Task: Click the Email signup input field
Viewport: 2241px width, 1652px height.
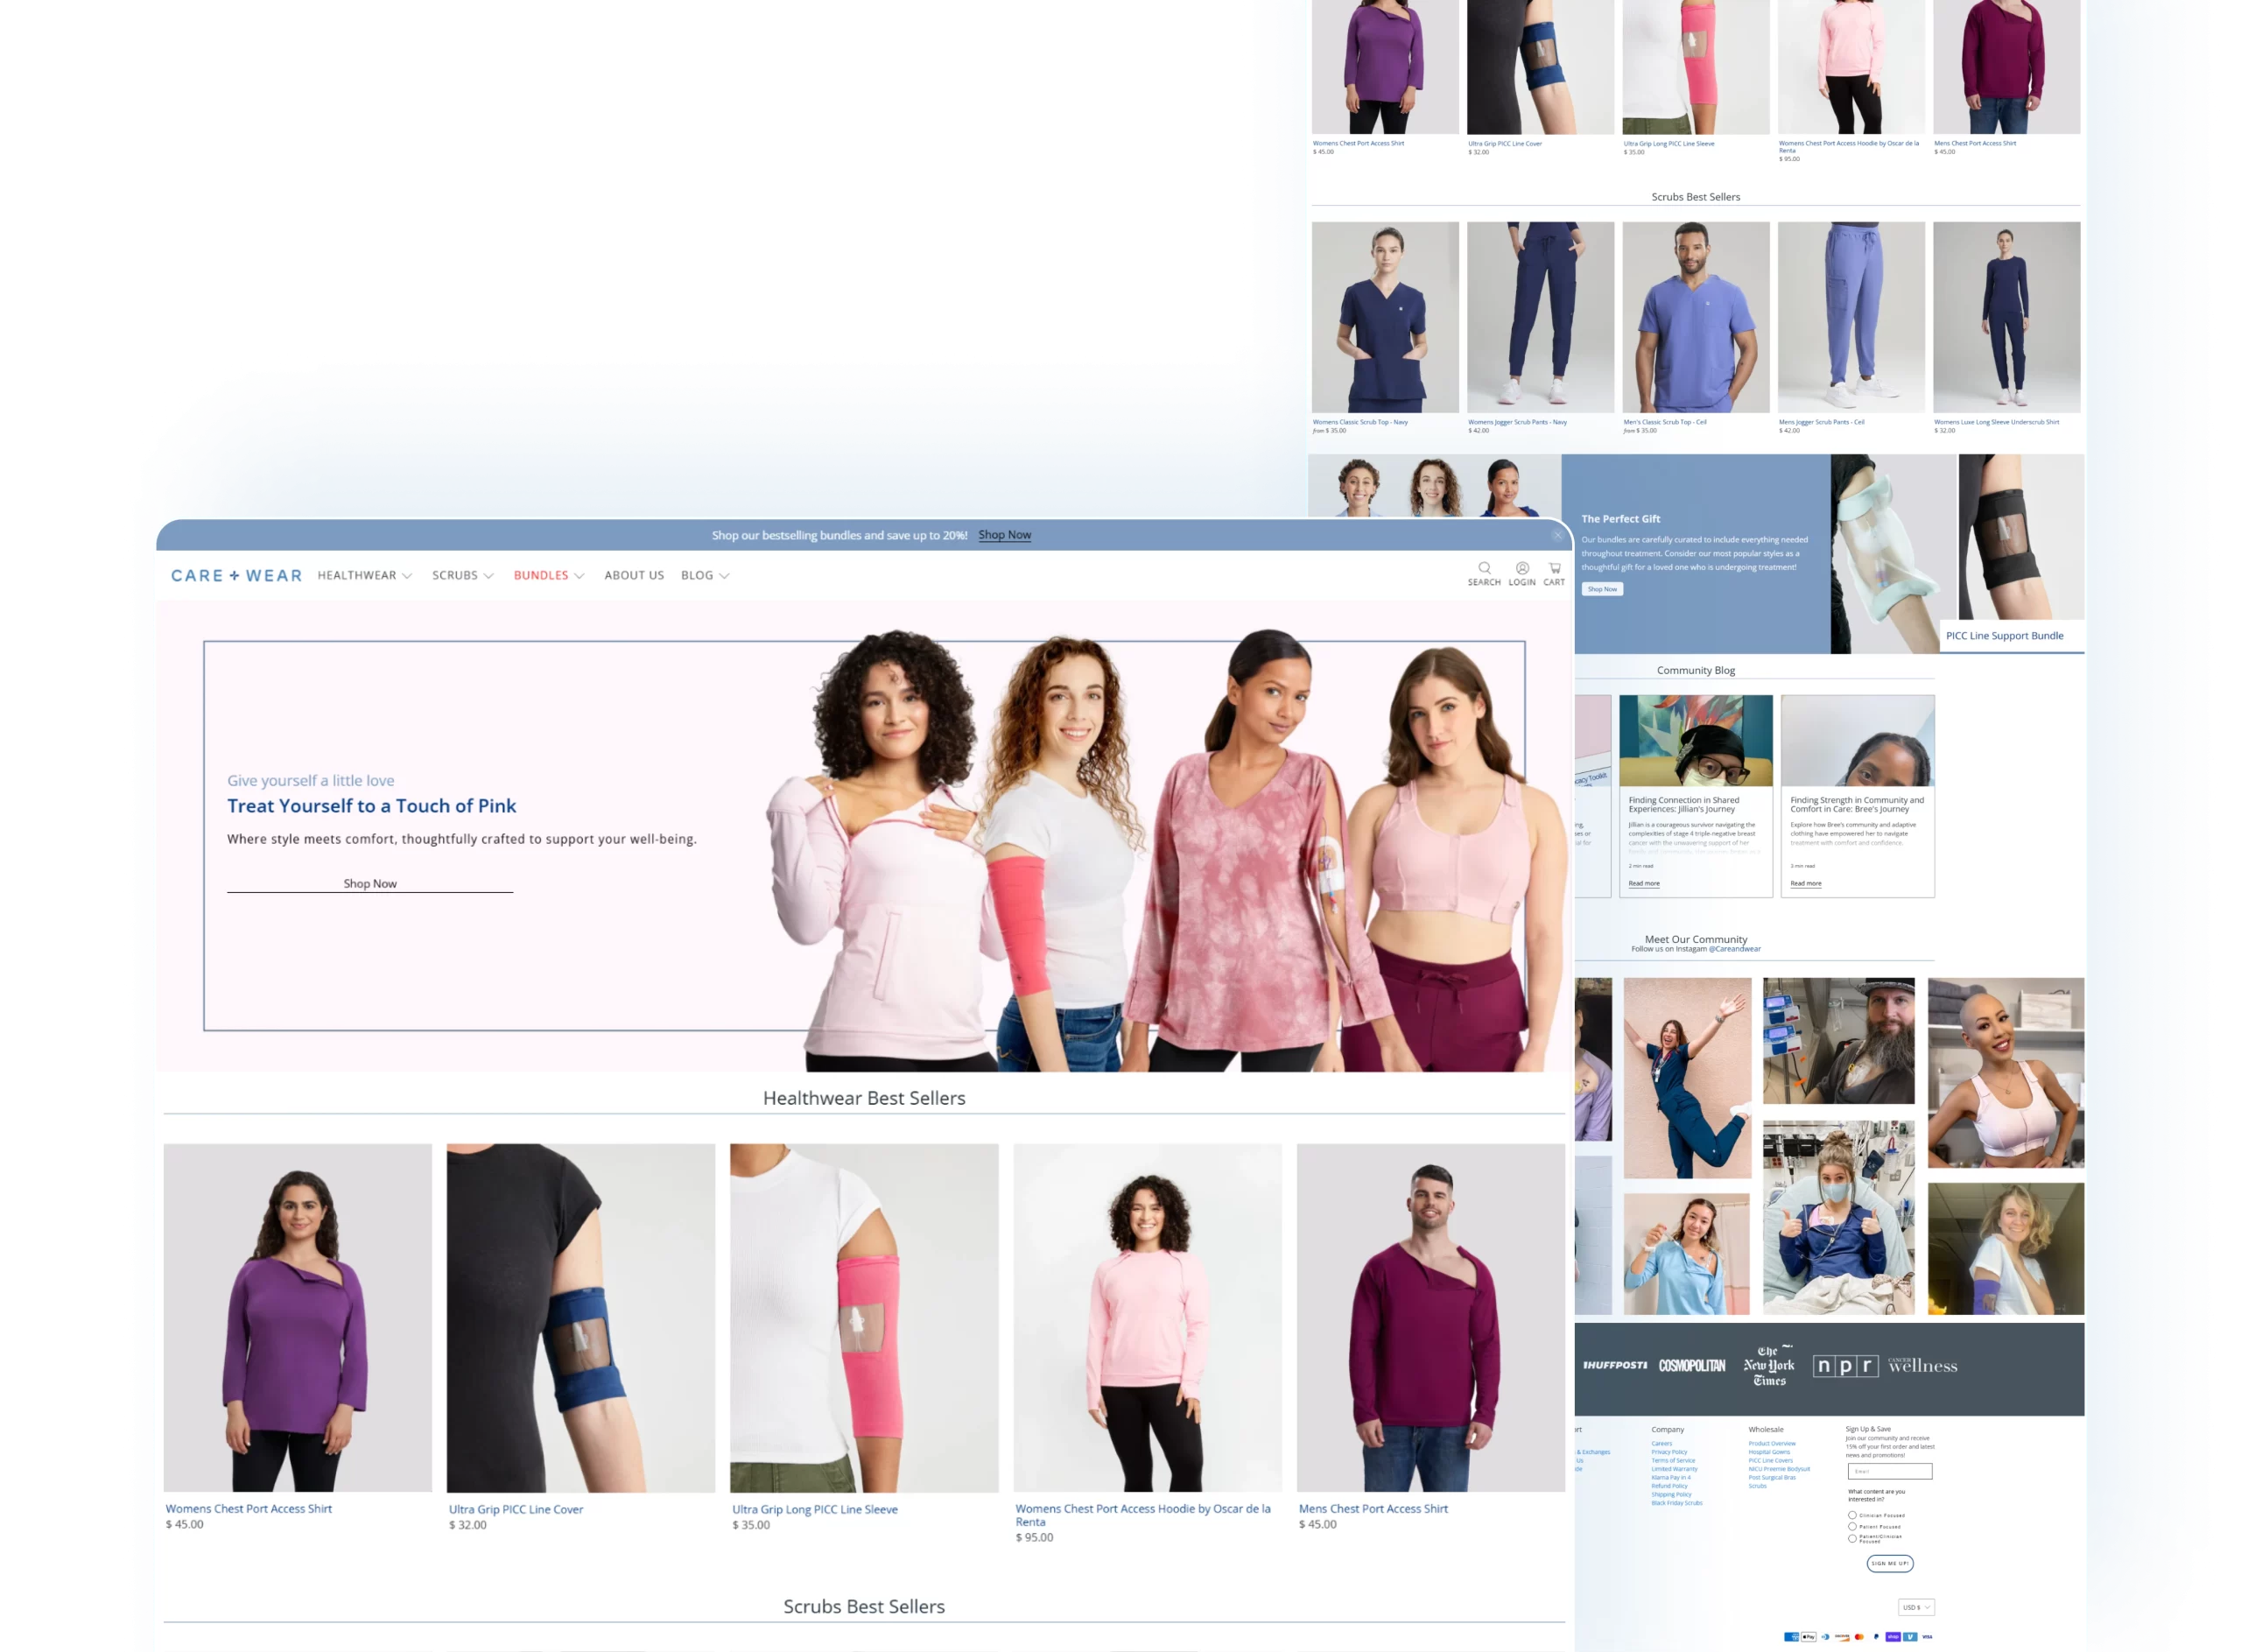Action: coord(1889,1471)
